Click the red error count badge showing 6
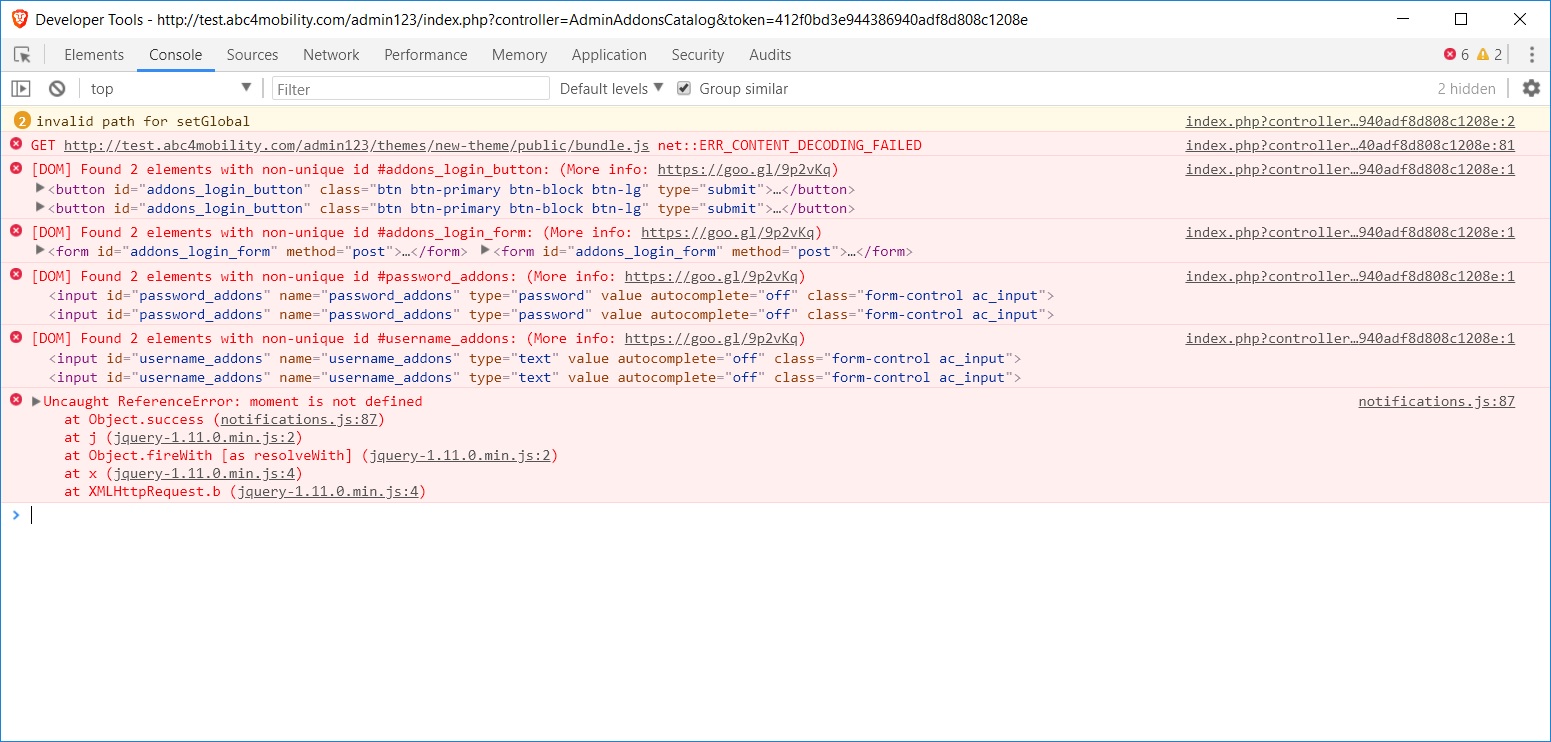Screen dimensions: 1551x742 1456,55
